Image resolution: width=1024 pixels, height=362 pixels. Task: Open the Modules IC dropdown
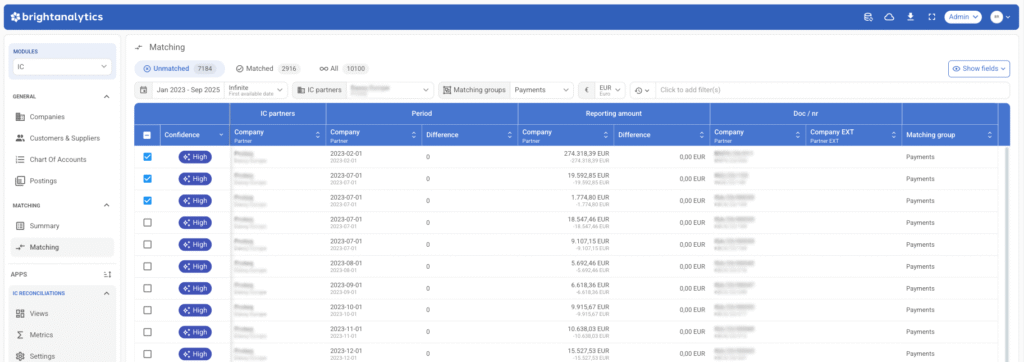[x=62, y=67]
